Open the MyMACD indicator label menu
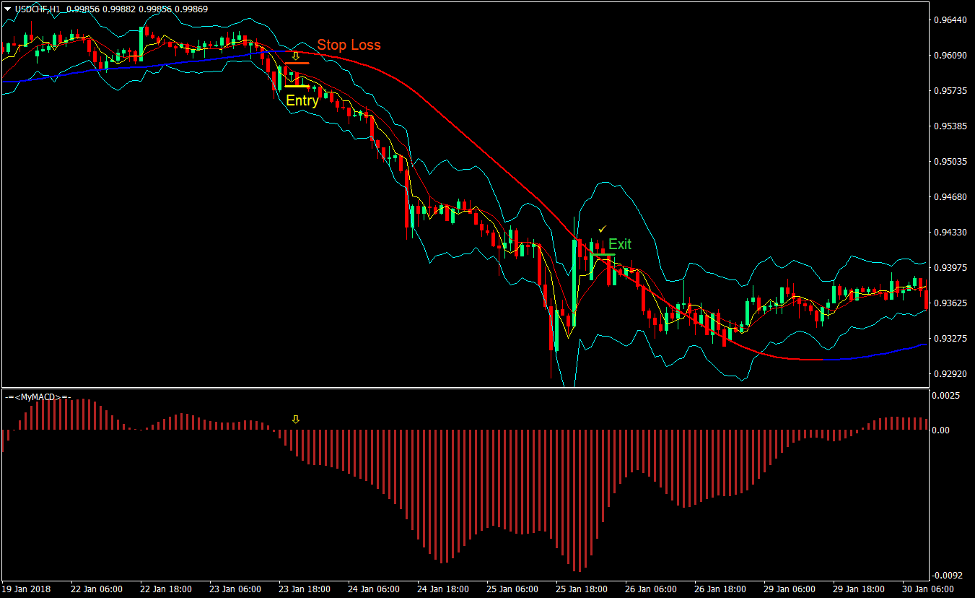The width and height of the screenshot is (977, 600). 36,396
